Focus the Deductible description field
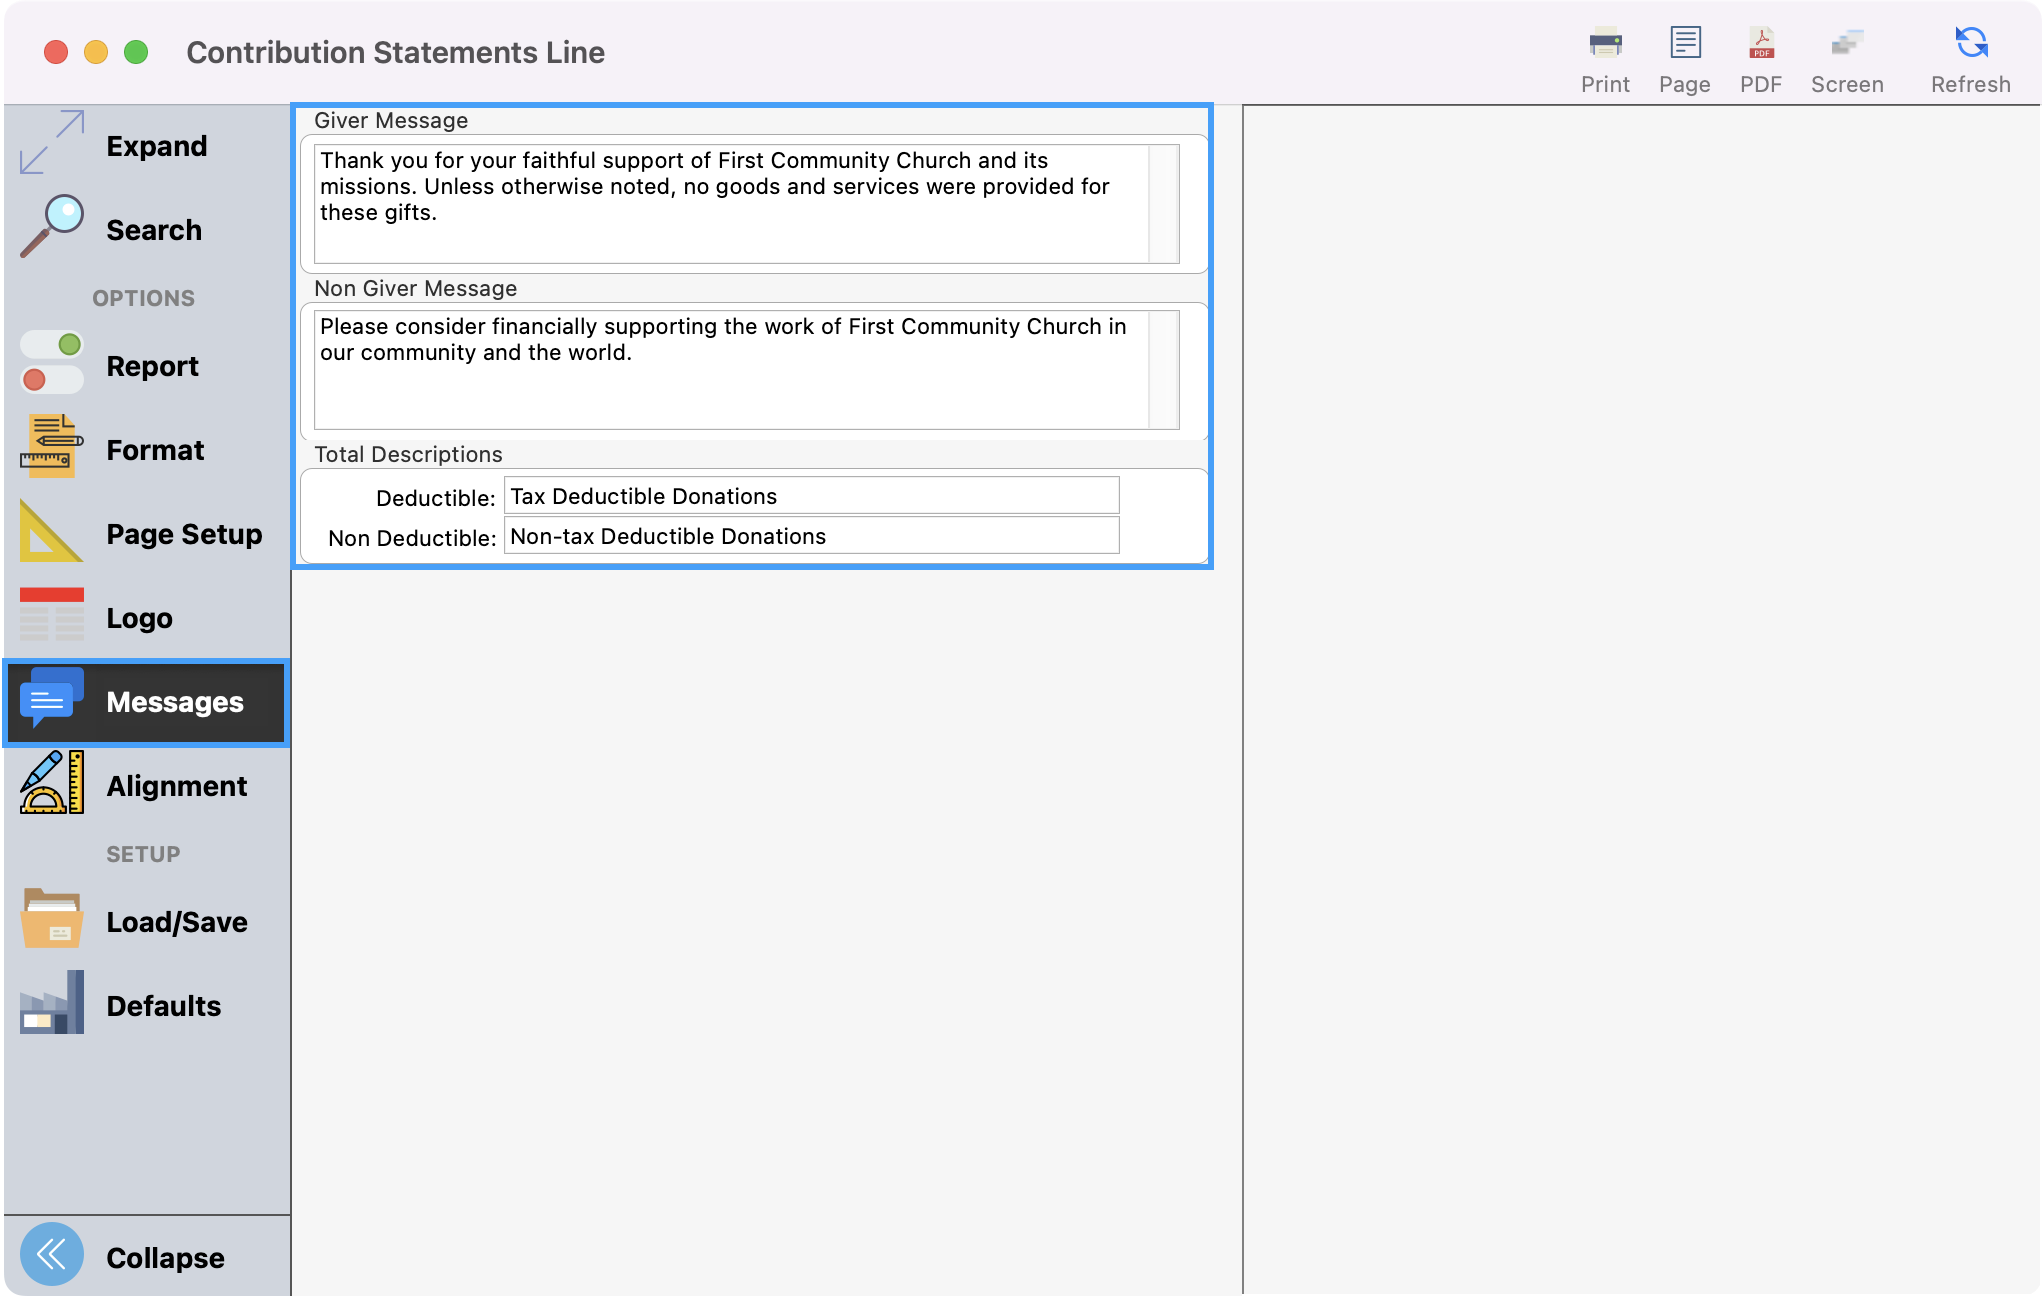The width and height of the screenshot is (2042, 1296). (810, 496)
